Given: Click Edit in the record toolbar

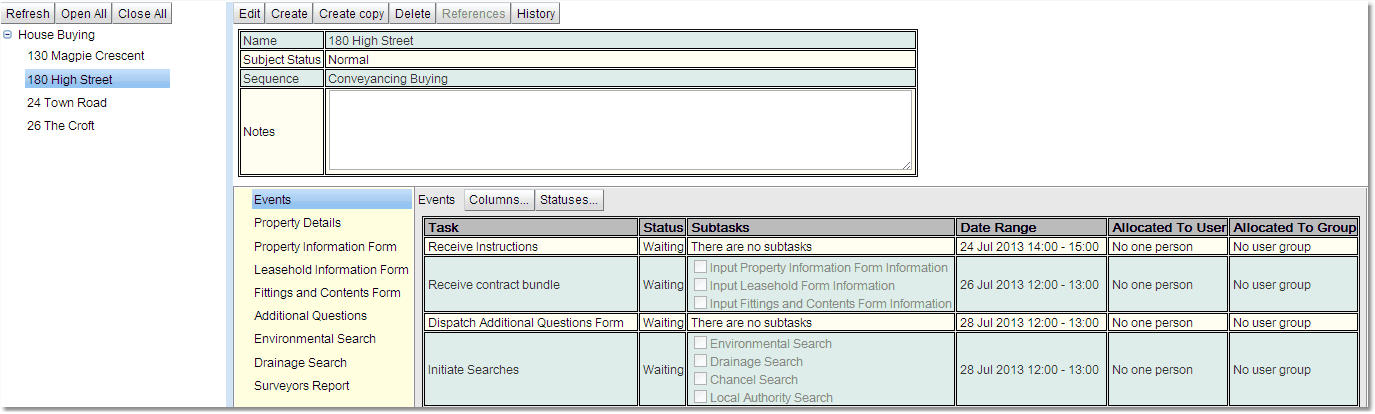Looking at the screenshot, I should tap(250, 13).
